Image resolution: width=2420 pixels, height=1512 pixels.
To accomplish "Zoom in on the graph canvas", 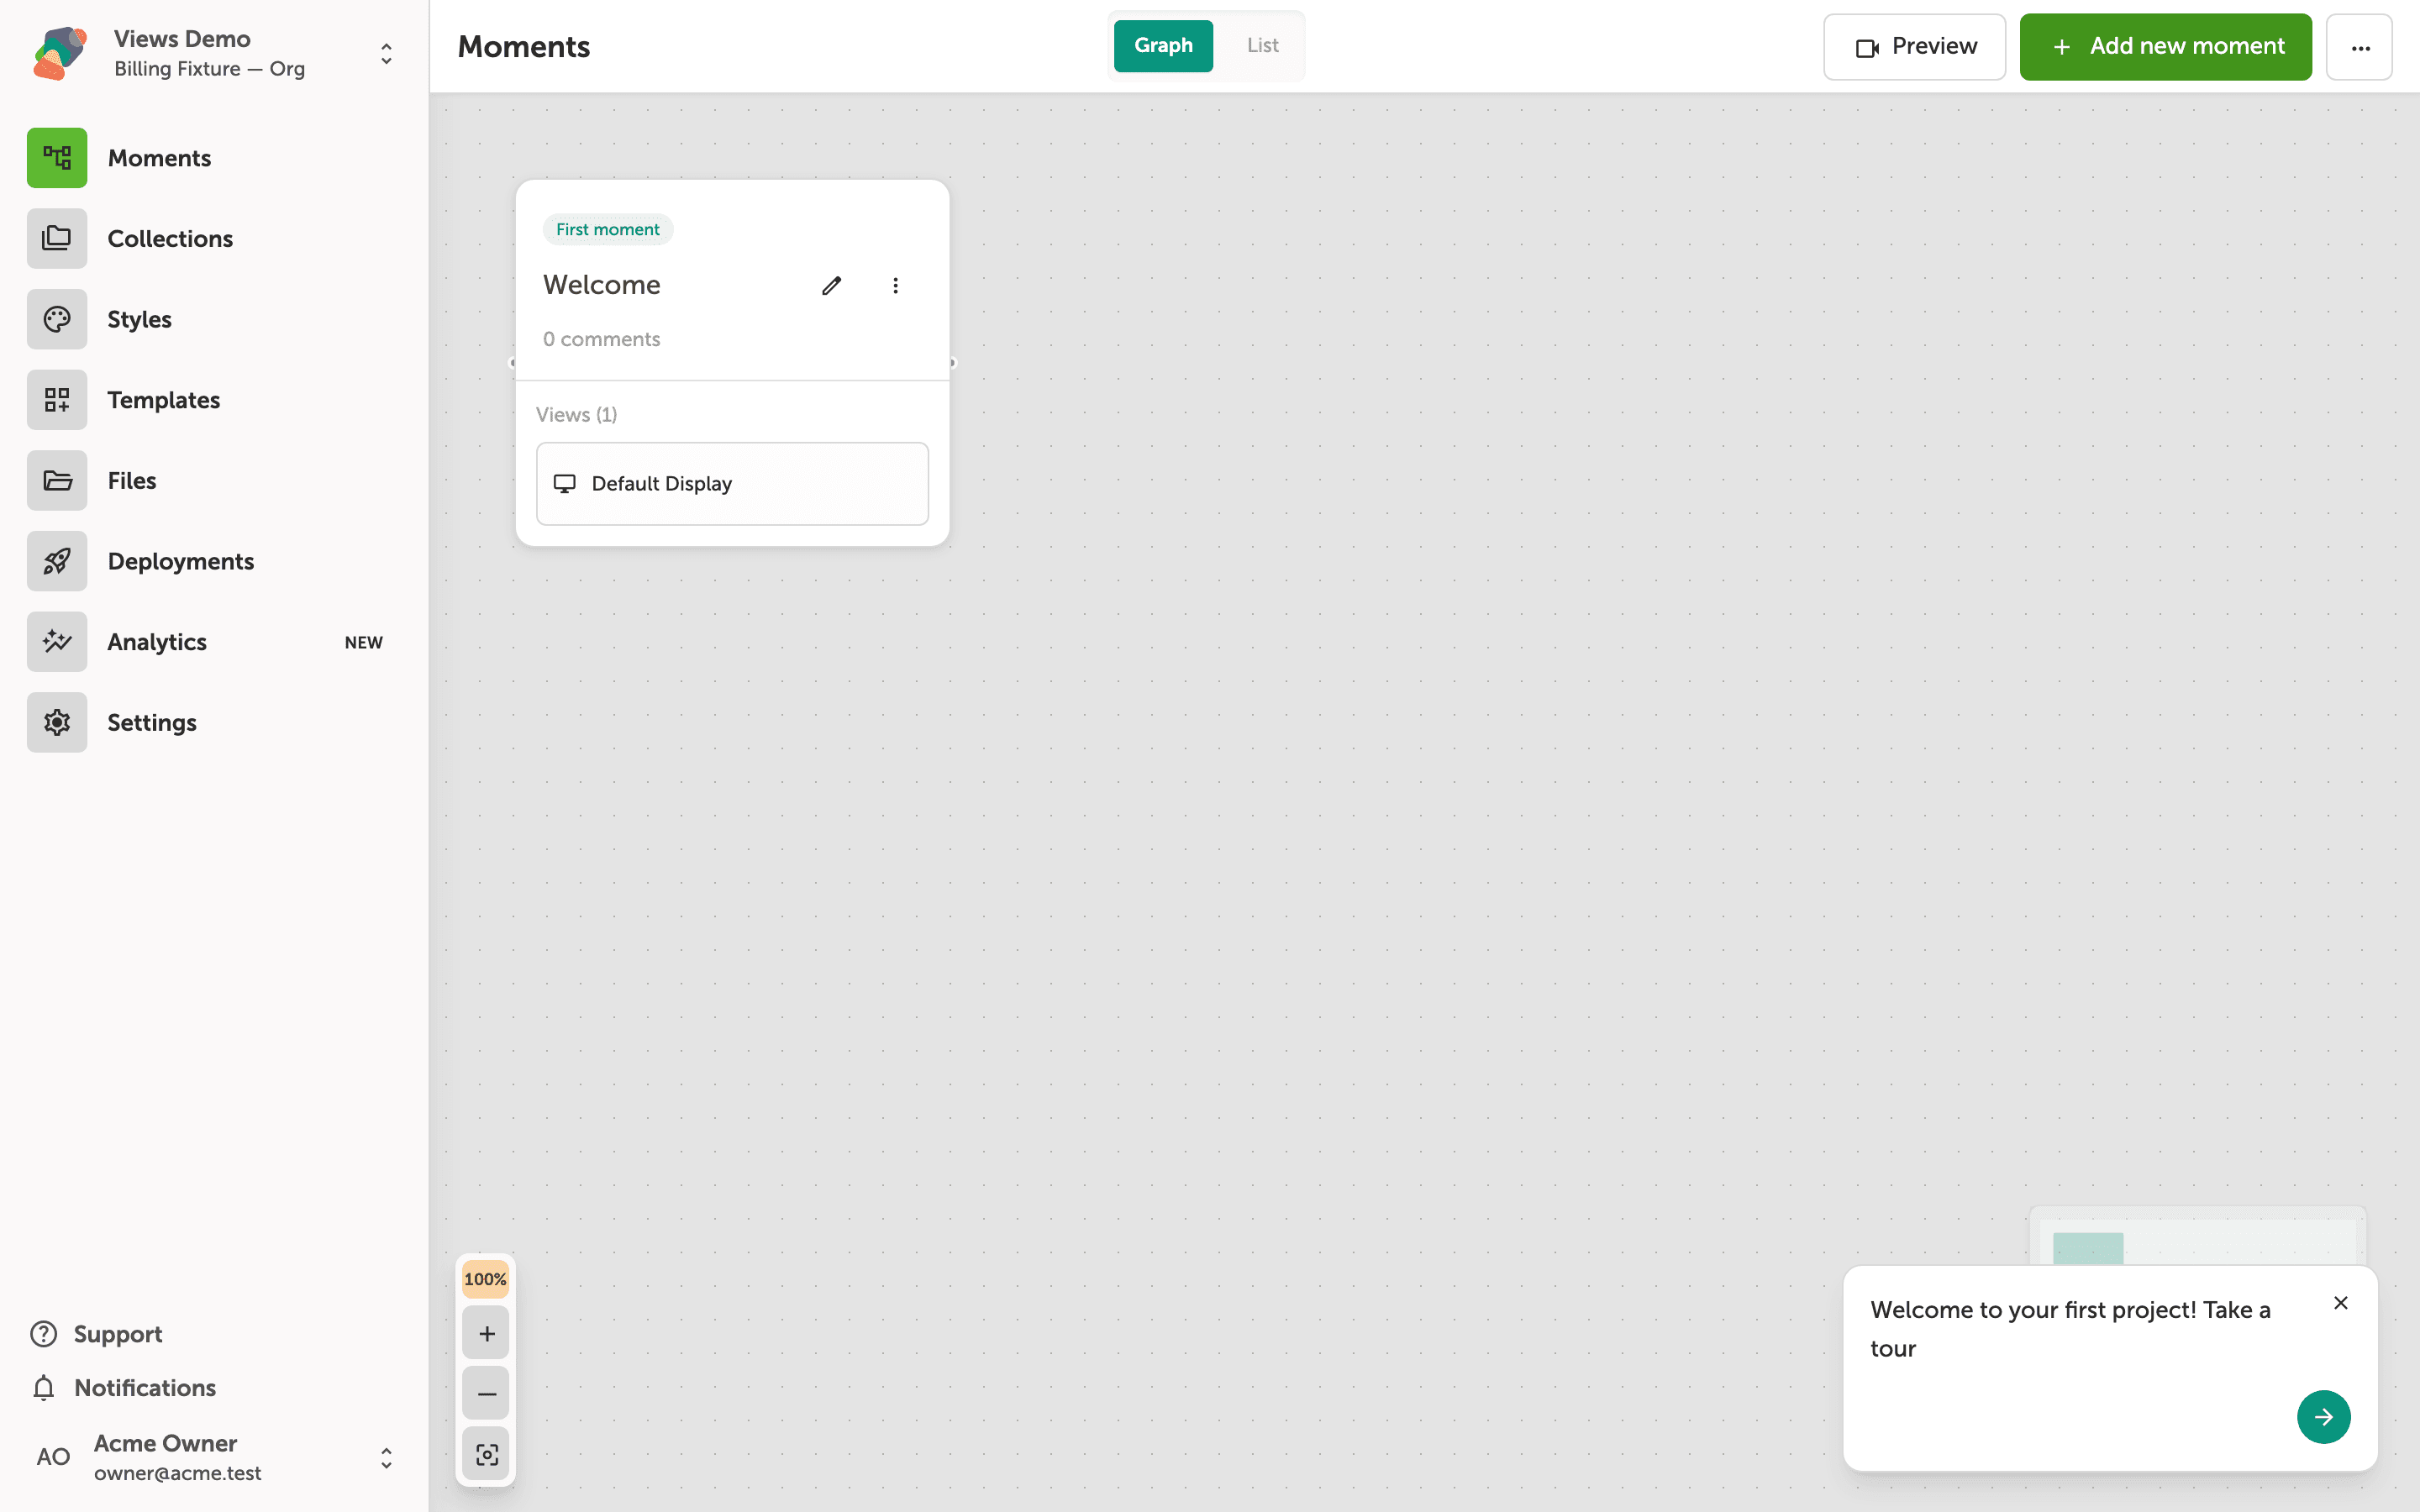I will [486, 1334].
